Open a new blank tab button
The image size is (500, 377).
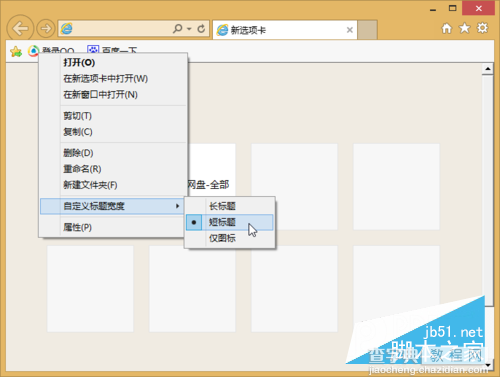tap(367, 30)
